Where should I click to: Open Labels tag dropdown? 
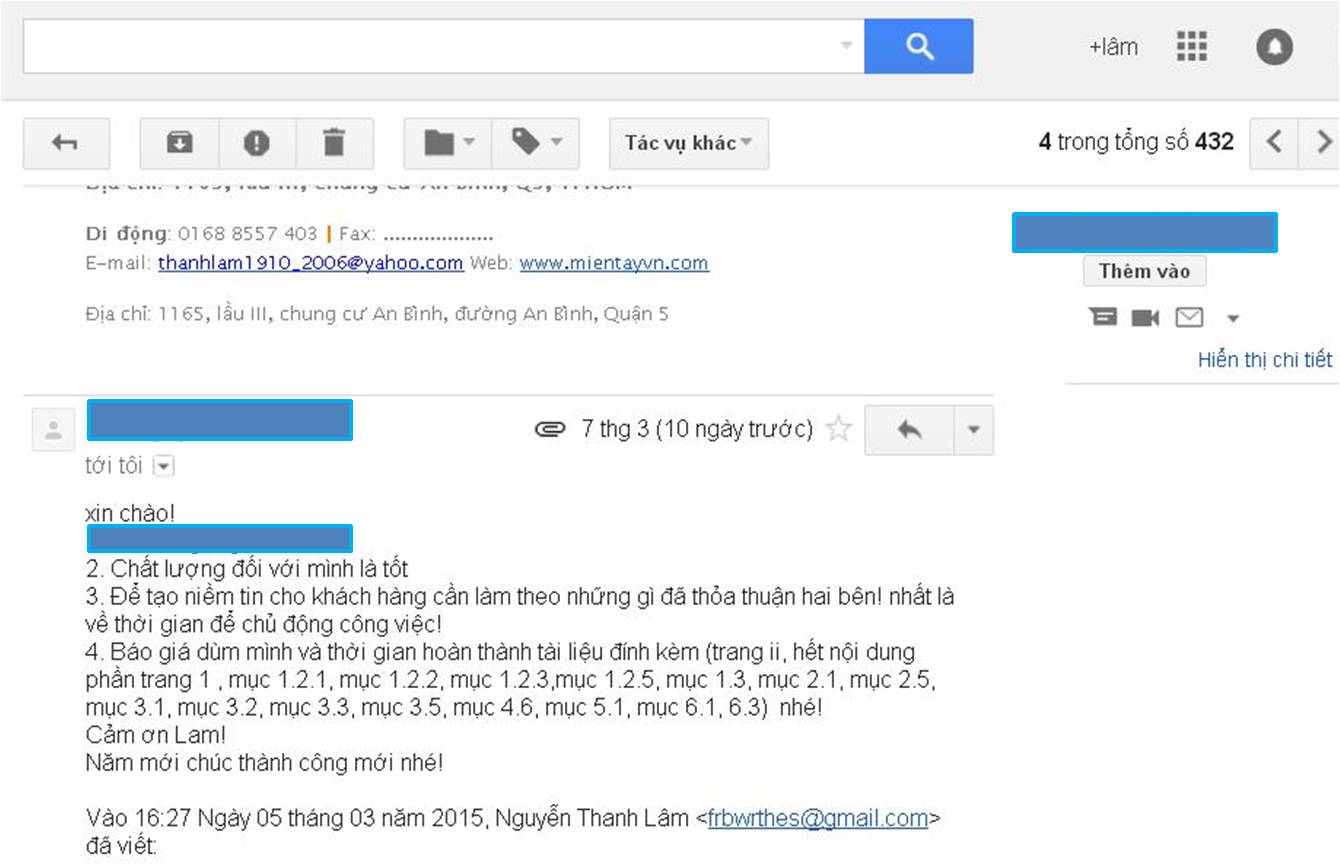pos(536,143)
